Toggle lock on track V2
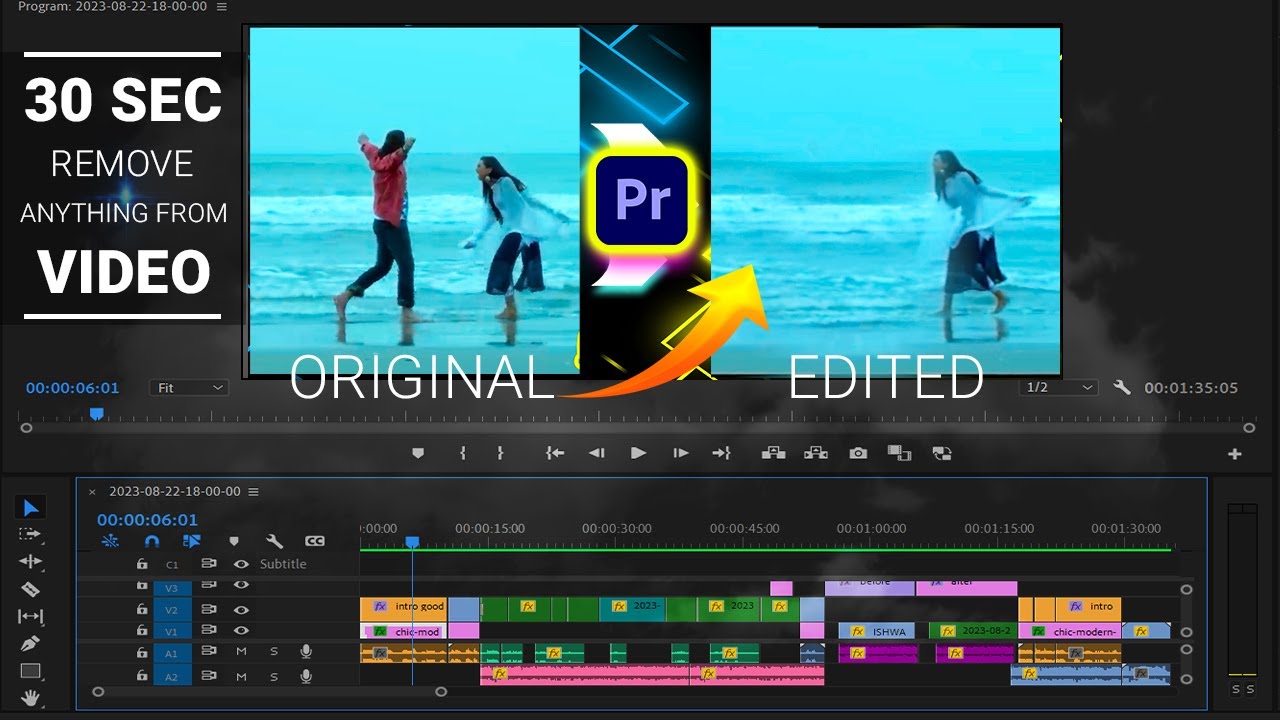The height and width of the screenshot is (720, 1280). [142, 609]
